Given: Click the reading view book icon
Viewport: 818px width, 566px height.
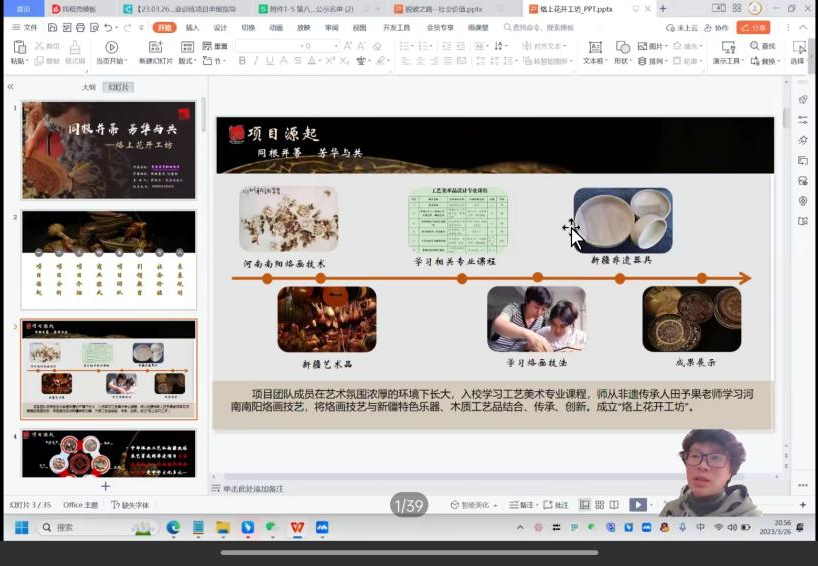Looking at the screenshot, I should point(614,504).
